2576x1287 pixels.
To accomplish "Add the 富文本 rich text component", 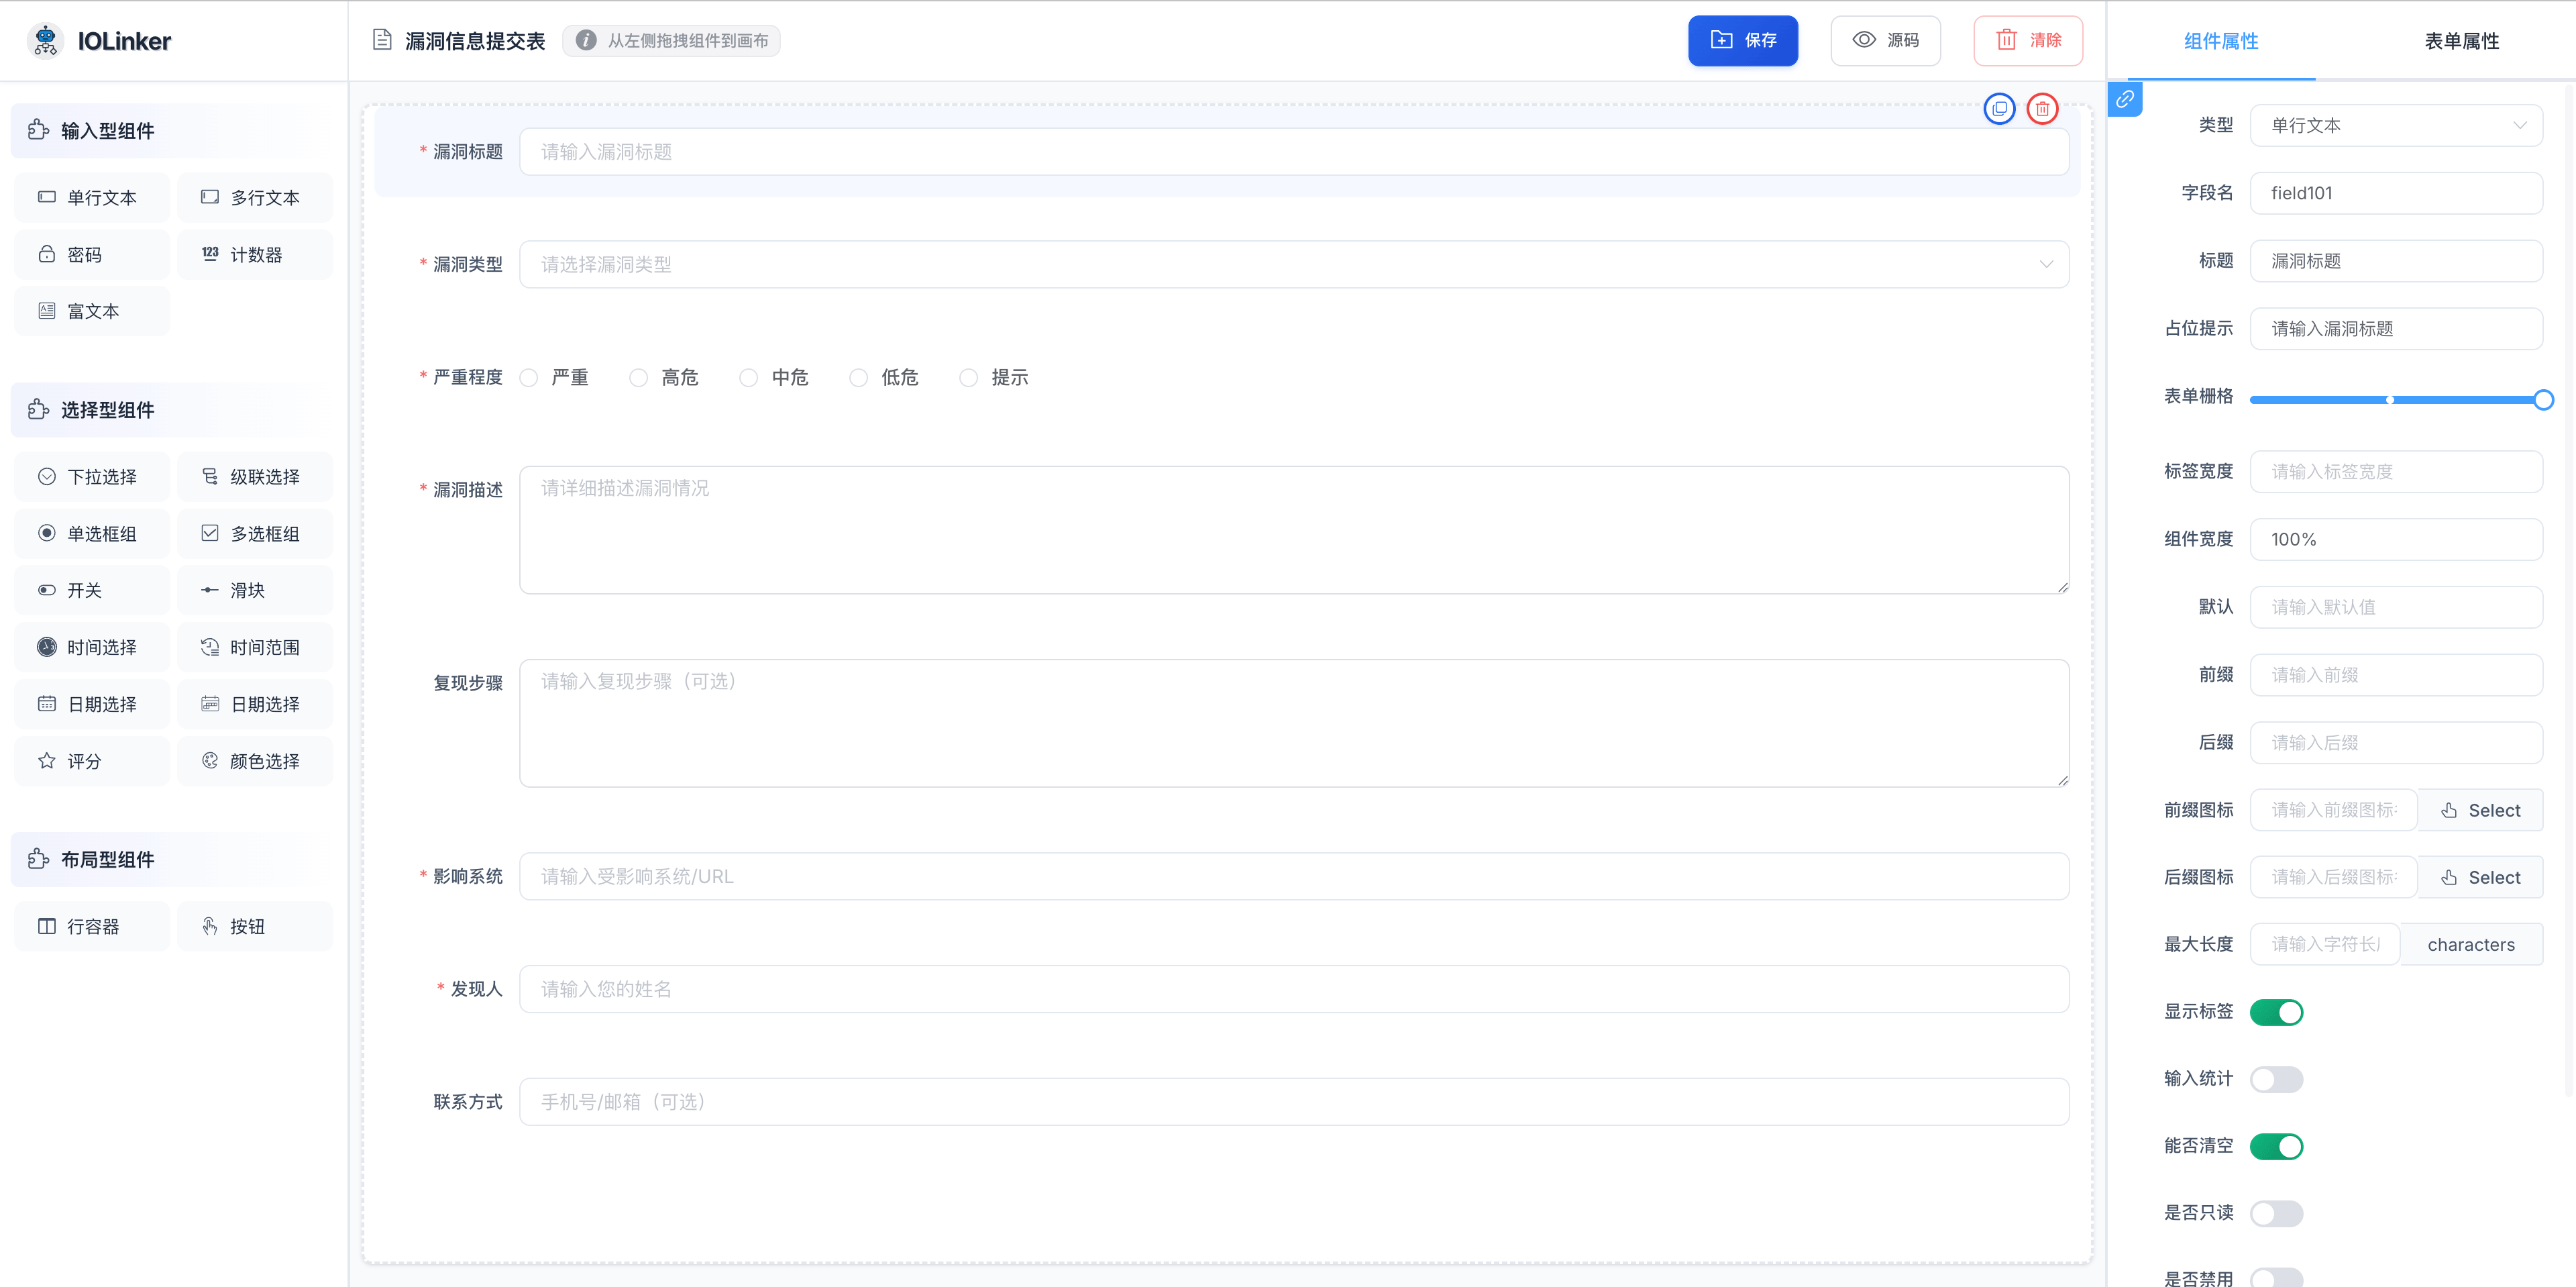I will [92, 311].
